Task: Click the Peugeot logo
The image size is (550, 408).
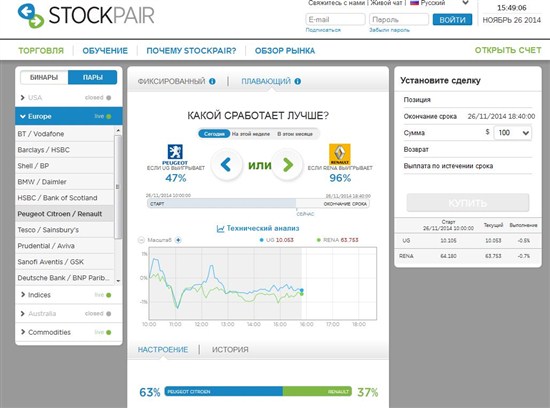Action: click(175, 154)
